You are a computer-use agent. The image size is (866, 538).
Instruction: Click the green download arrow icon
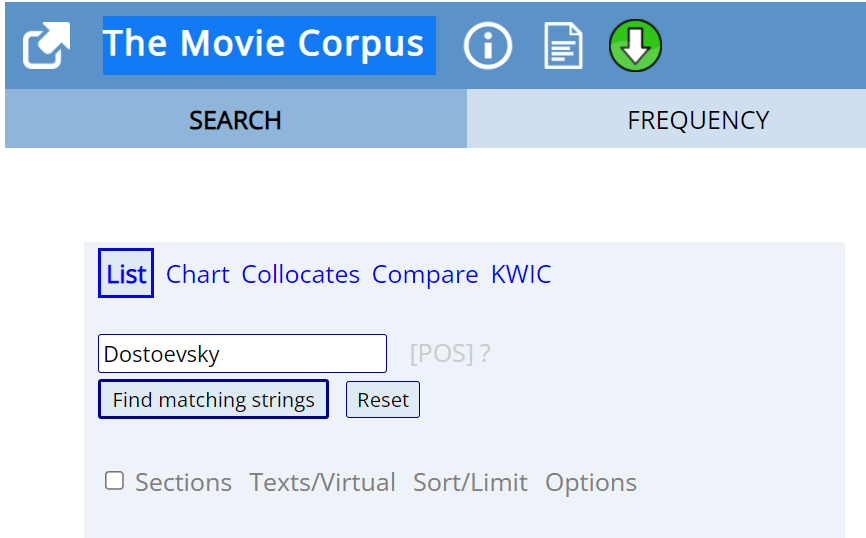click(635, 46)
